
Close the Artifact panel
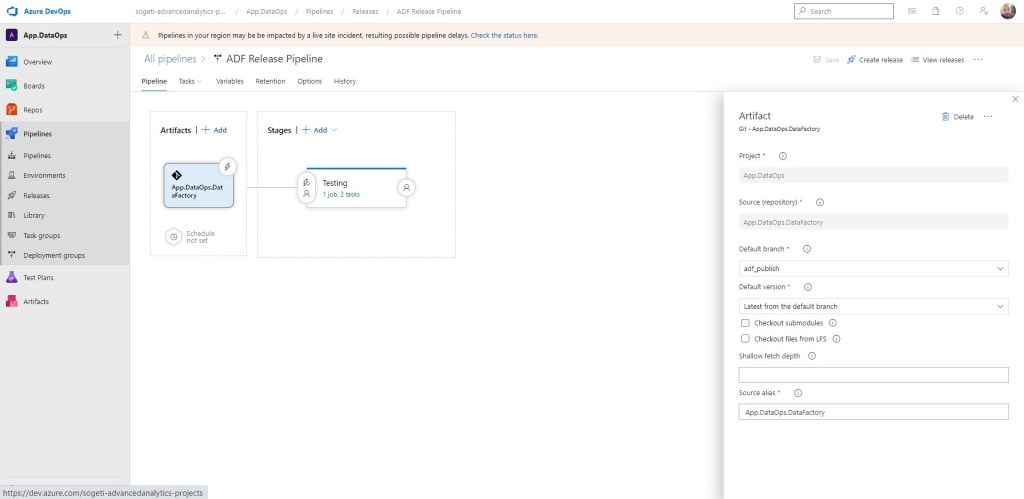pos(1015,99)
